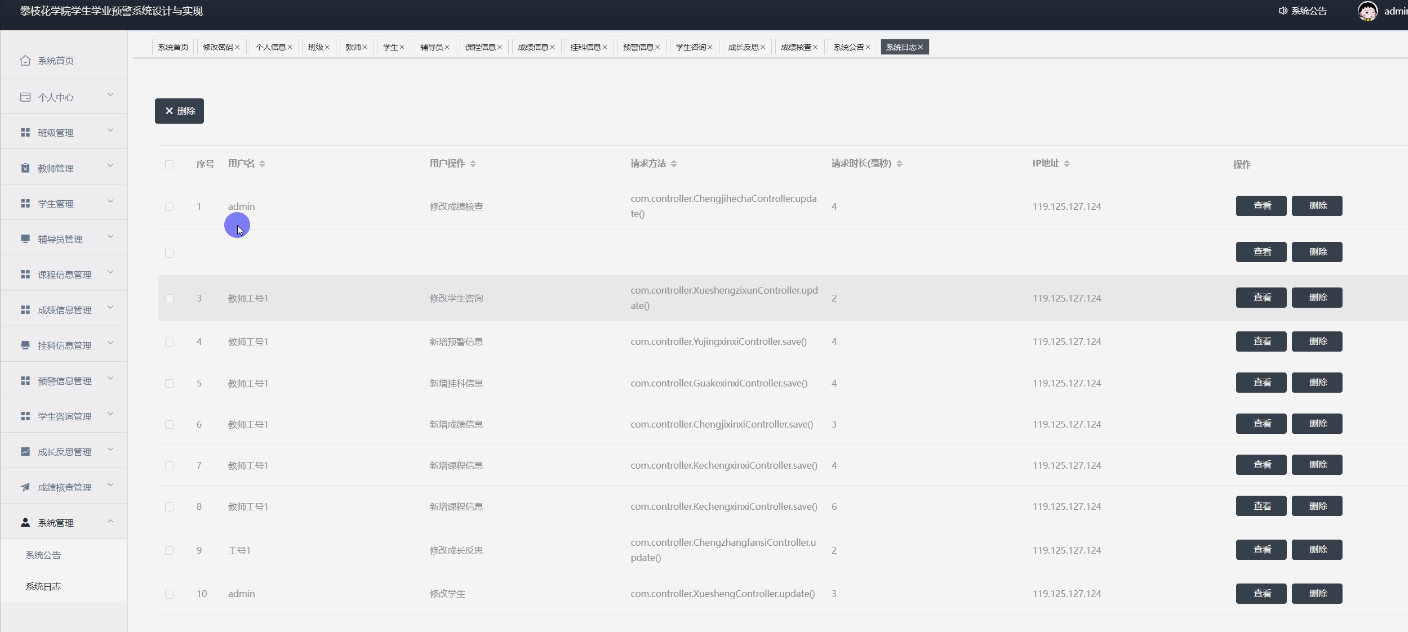Screen dimensions: 1408x632
Task: Check the 新增预警信息 log row
Action: 168,341
